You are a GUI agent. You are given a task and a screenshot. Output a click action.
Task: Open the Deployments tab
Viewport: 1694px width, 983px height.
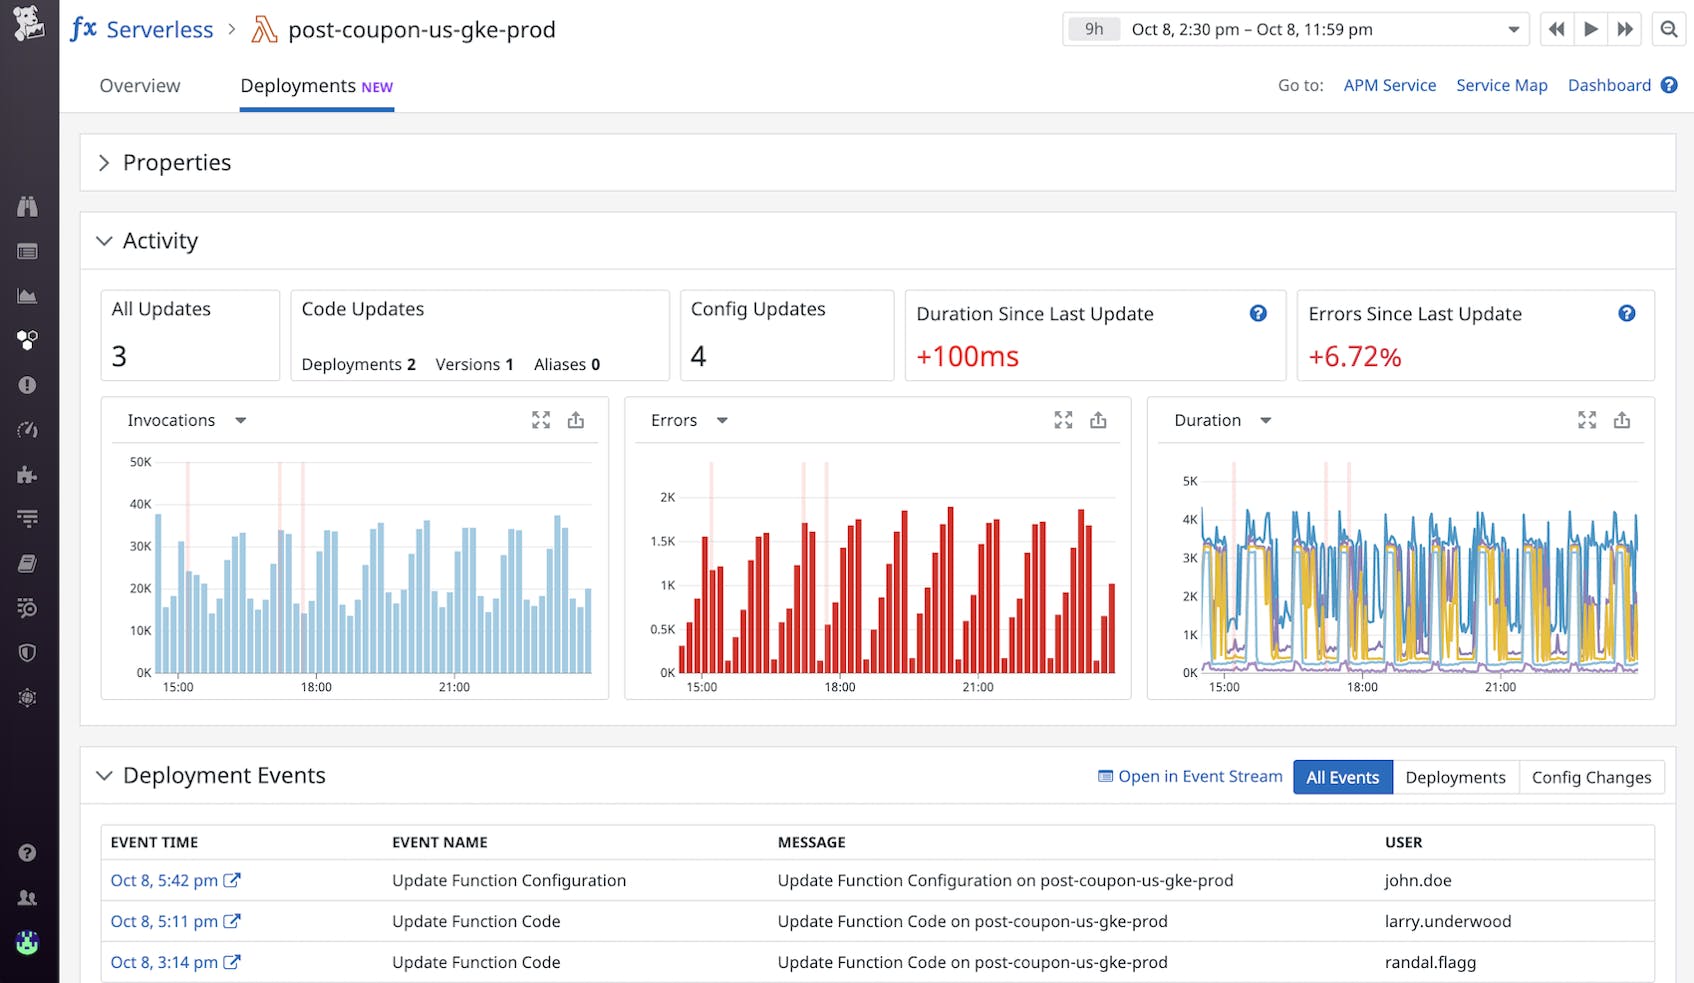tap(298, 86)
